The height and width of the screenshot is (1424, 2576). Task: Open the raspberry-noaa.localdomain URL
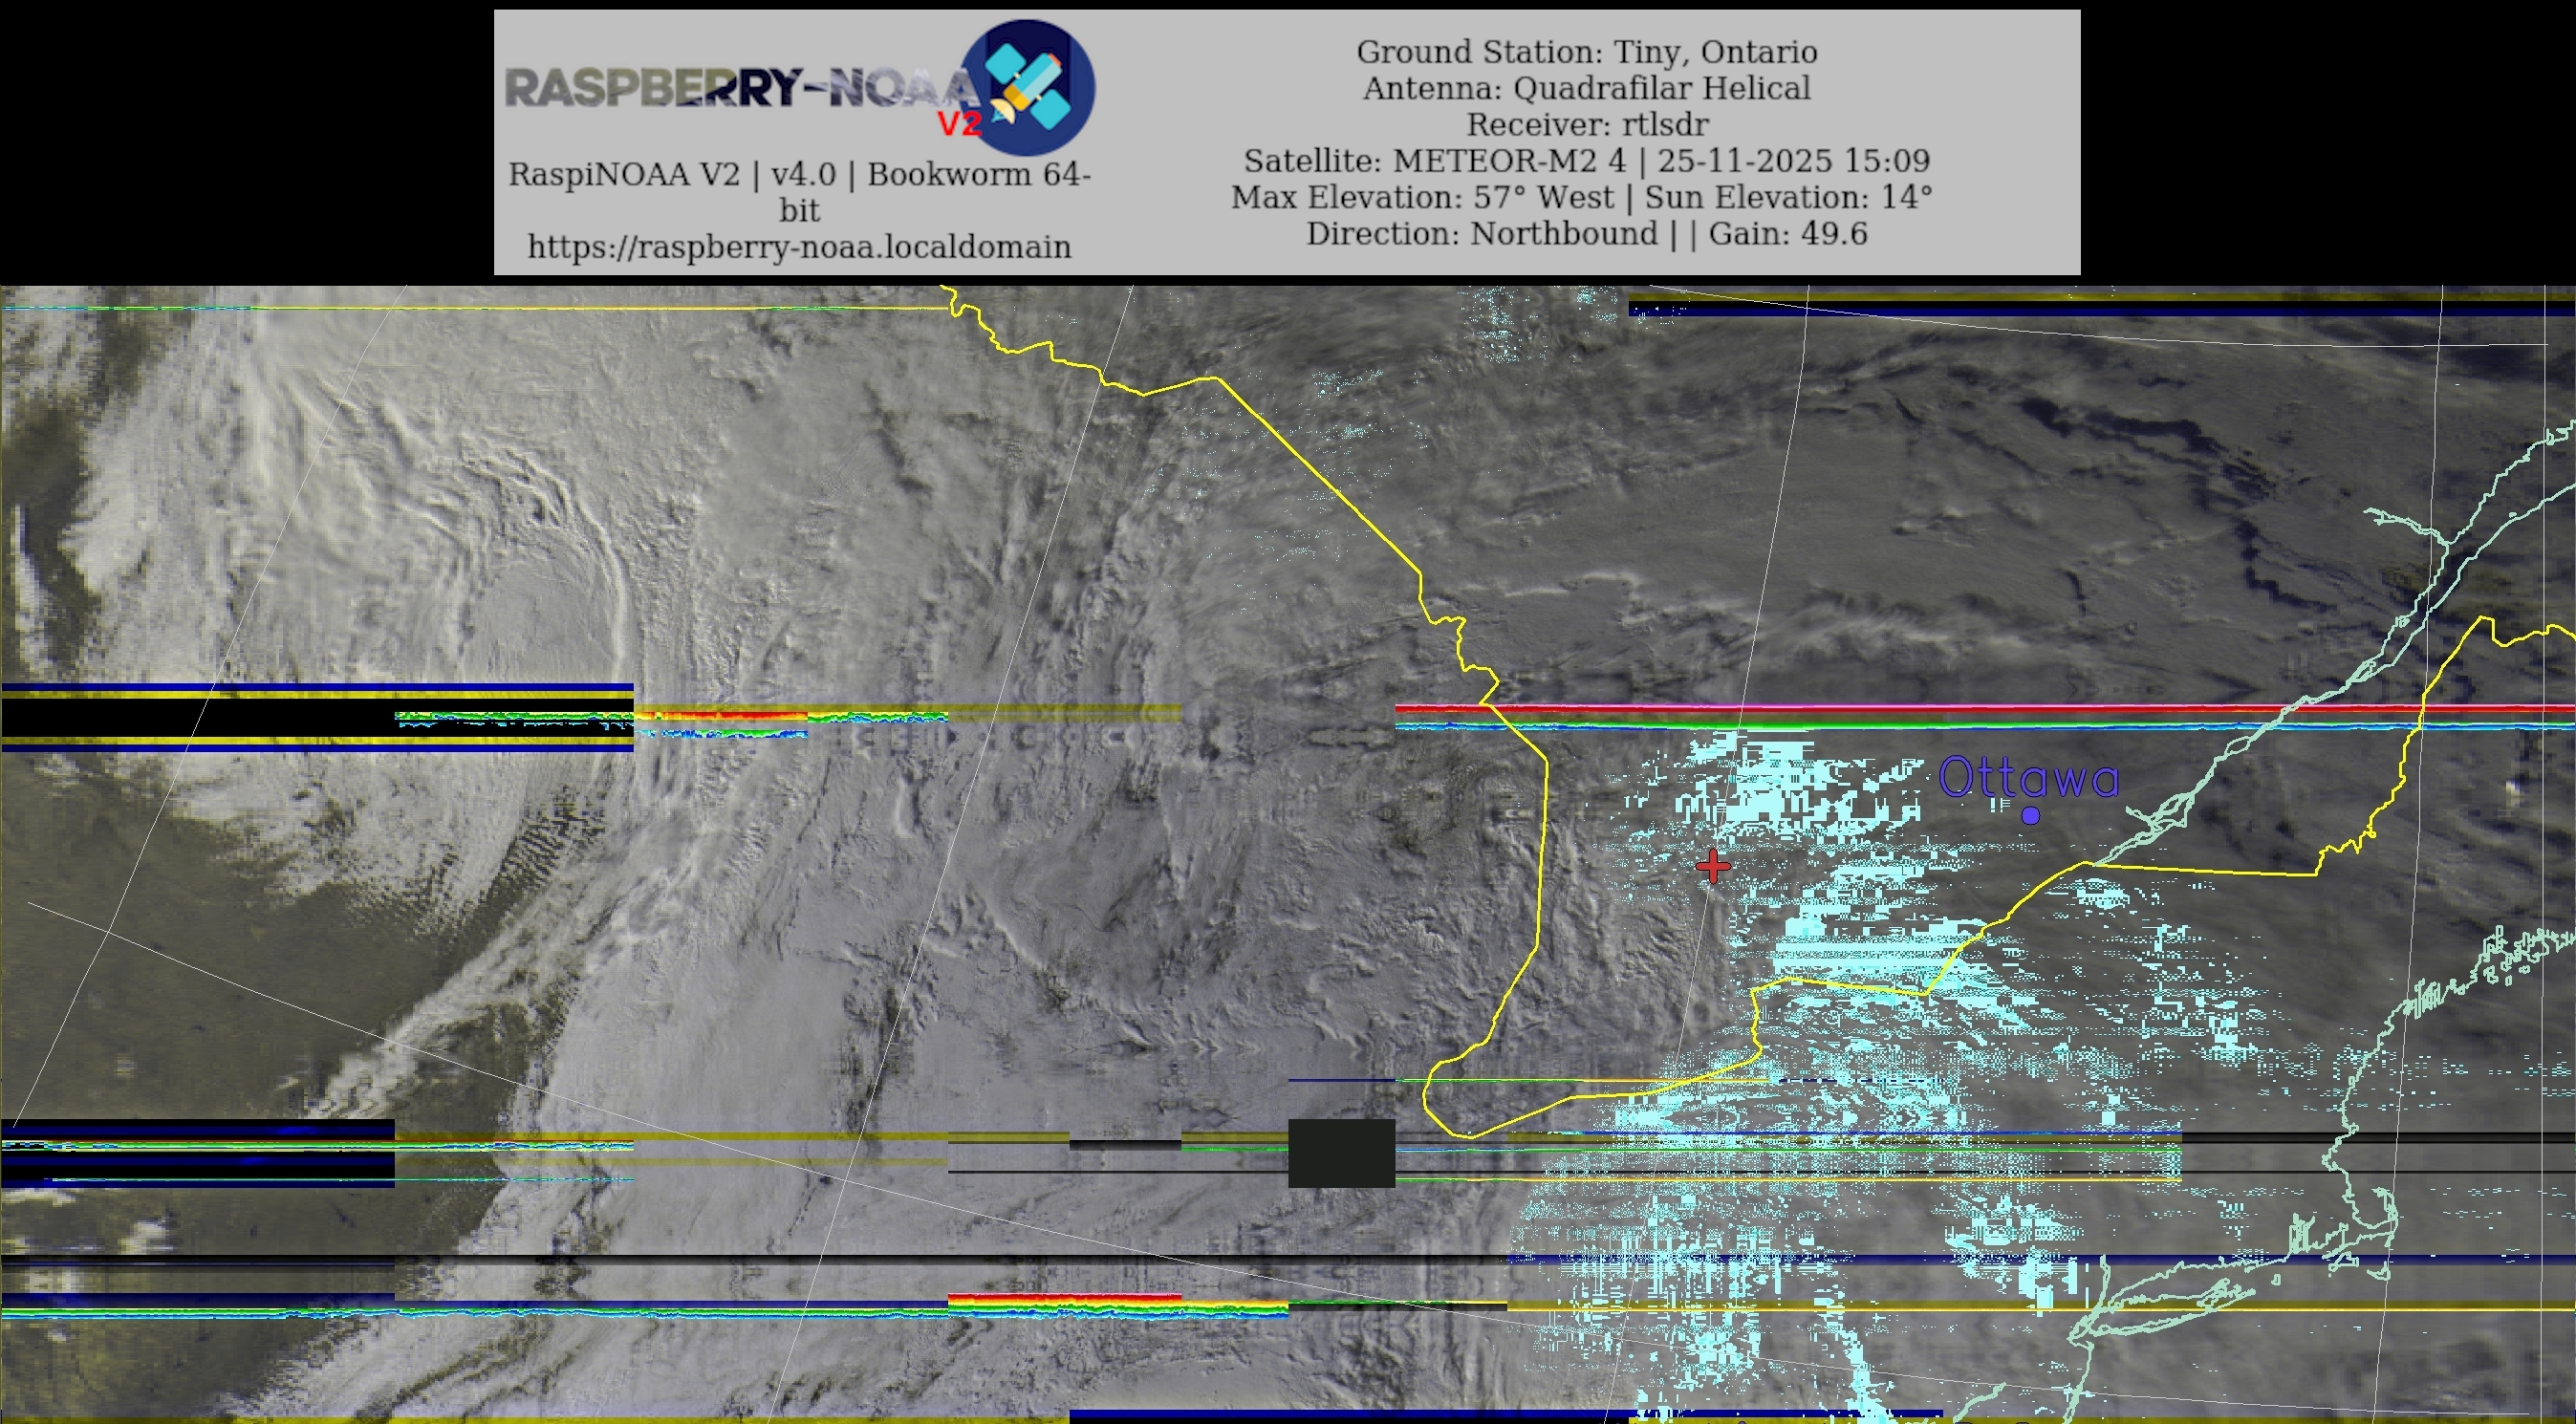(x=799, y=247)
